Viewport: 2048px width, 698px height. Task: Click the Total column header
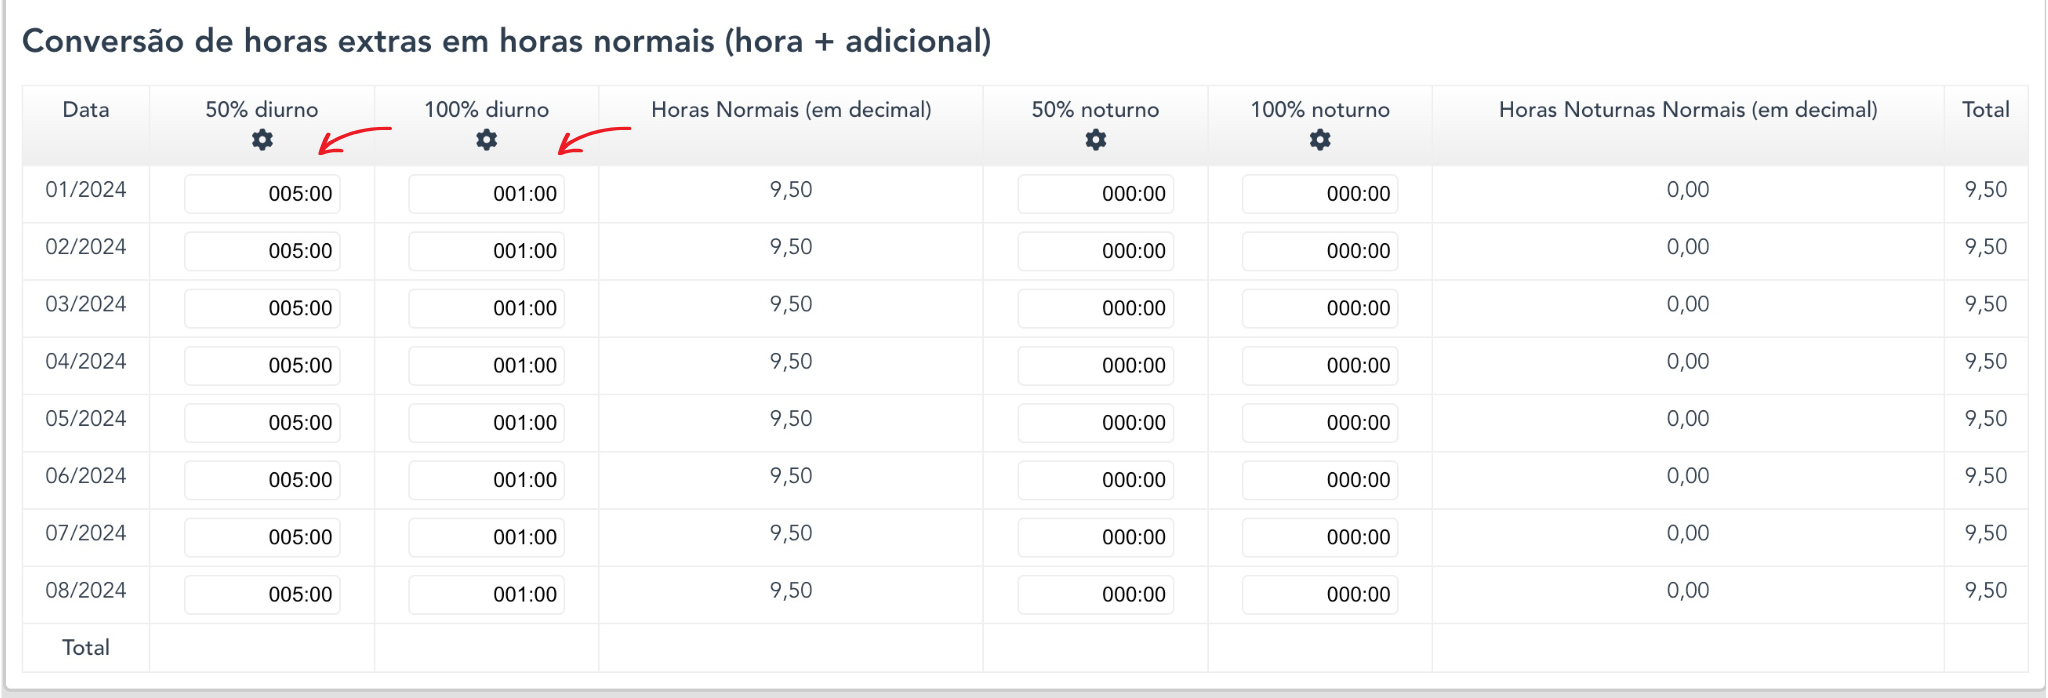click(1985, 110)
